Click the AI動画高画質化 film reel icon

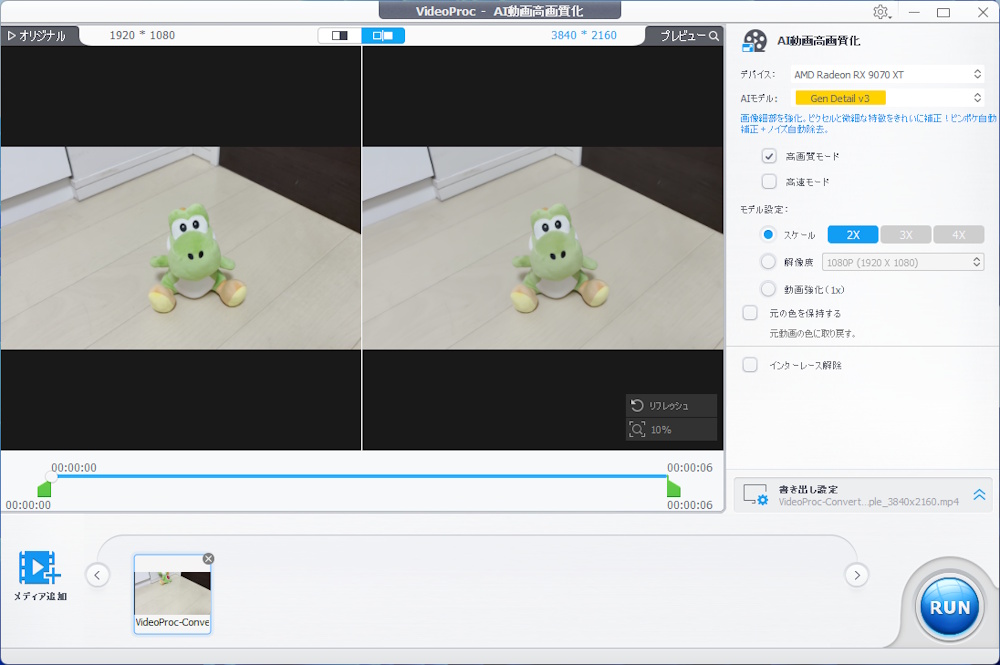[x=754, y=41]
